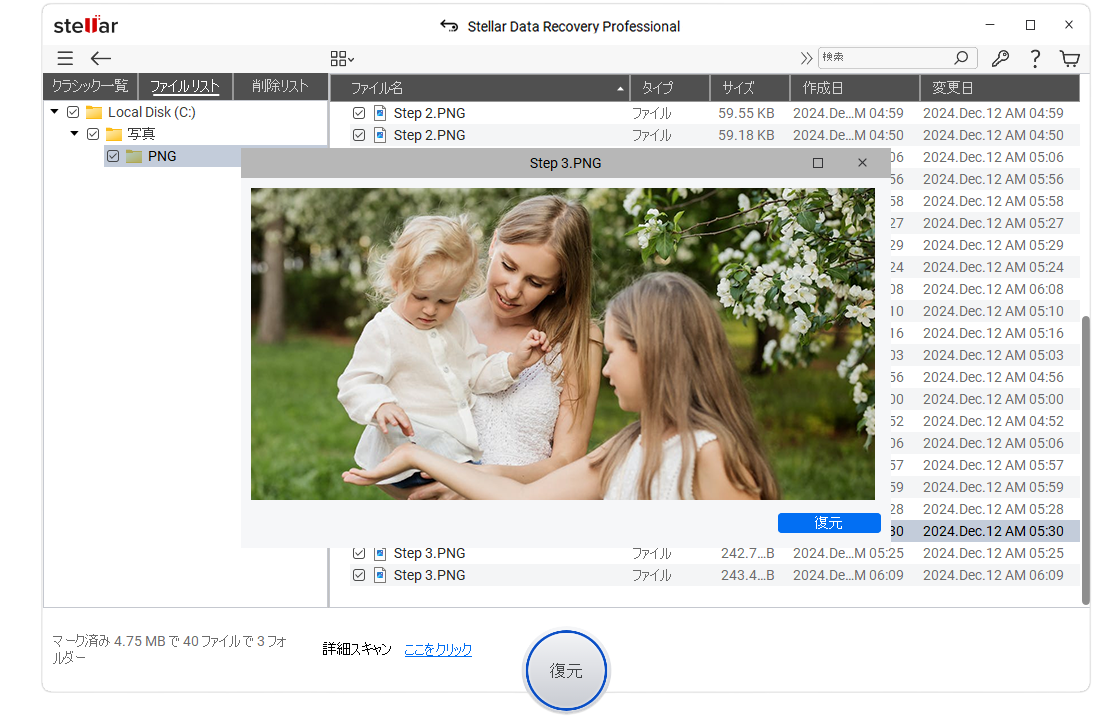1118x723 pixels.
Task: Maximize the Step 3.PNG preview window
Action: coord(818,163)
